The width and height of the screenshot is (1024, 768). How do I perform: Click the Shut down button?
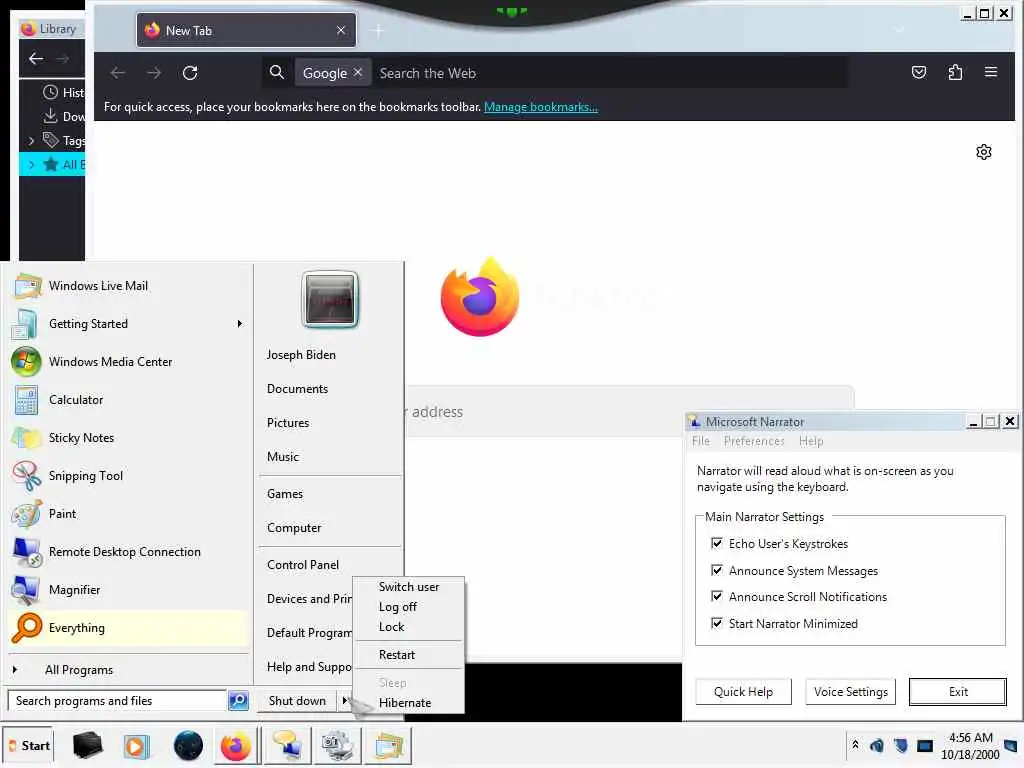point(297,701)
